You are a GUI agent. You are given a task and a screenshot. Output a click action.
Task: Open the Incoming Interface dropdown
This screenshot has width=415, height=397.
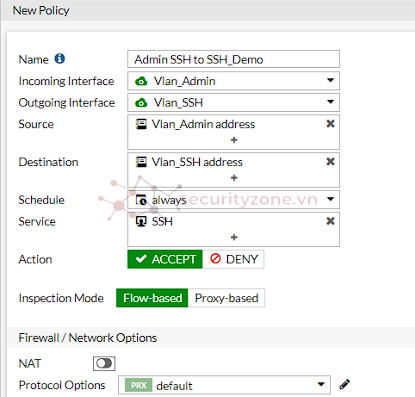(x=233, y=81)
